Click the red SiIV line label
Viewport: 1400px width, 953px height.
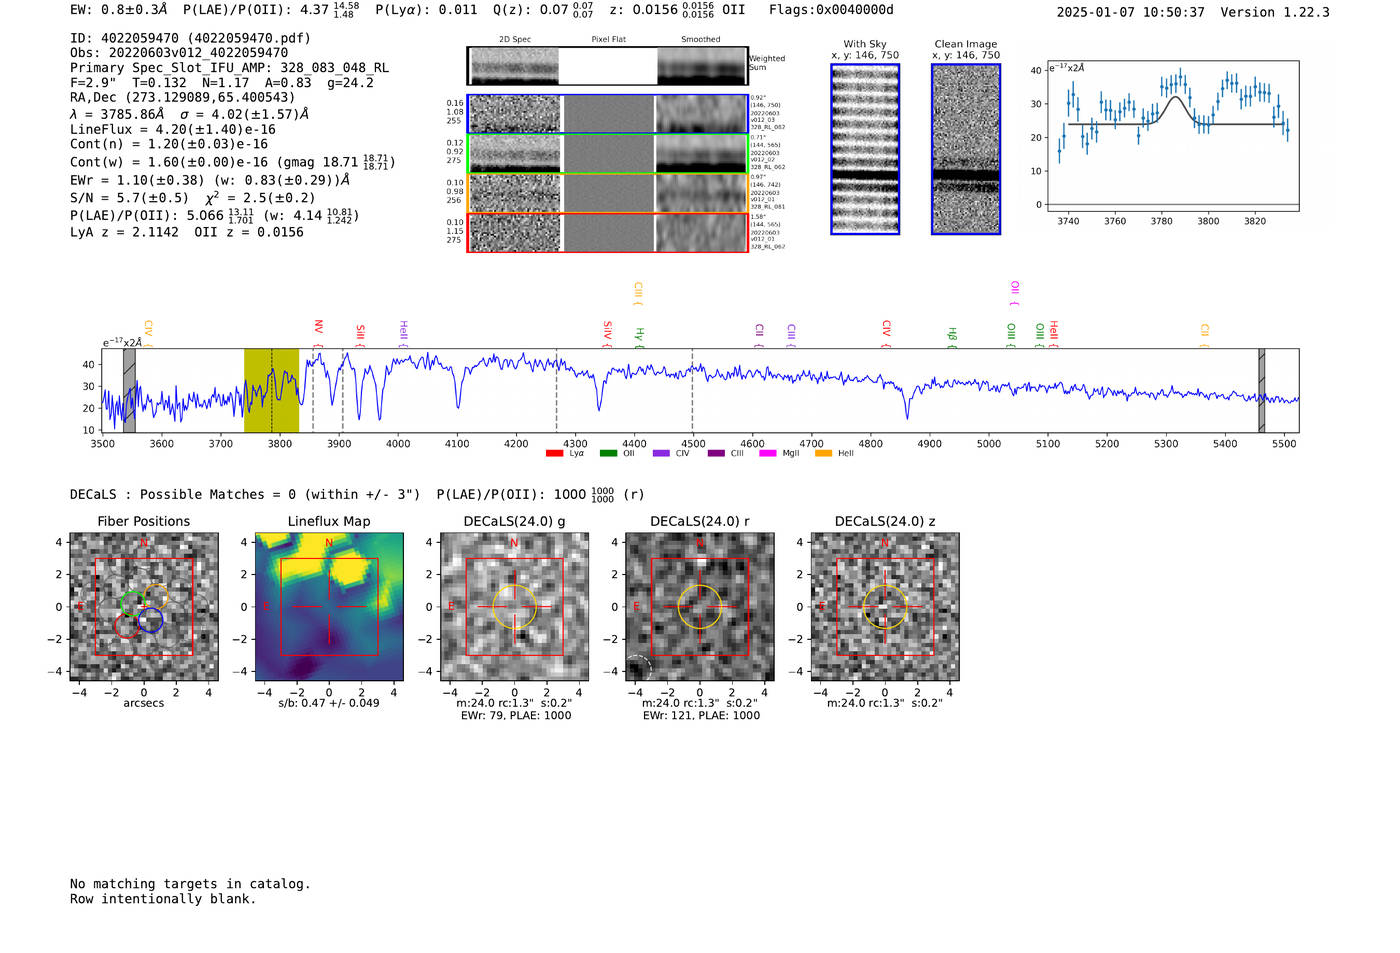(607, 334)
